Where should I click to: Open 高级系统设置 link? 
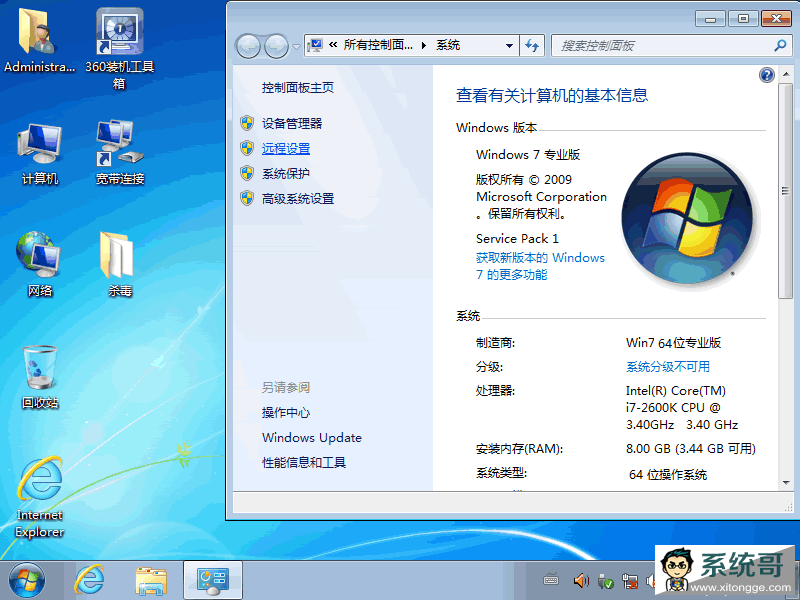(x=298, y=198)
